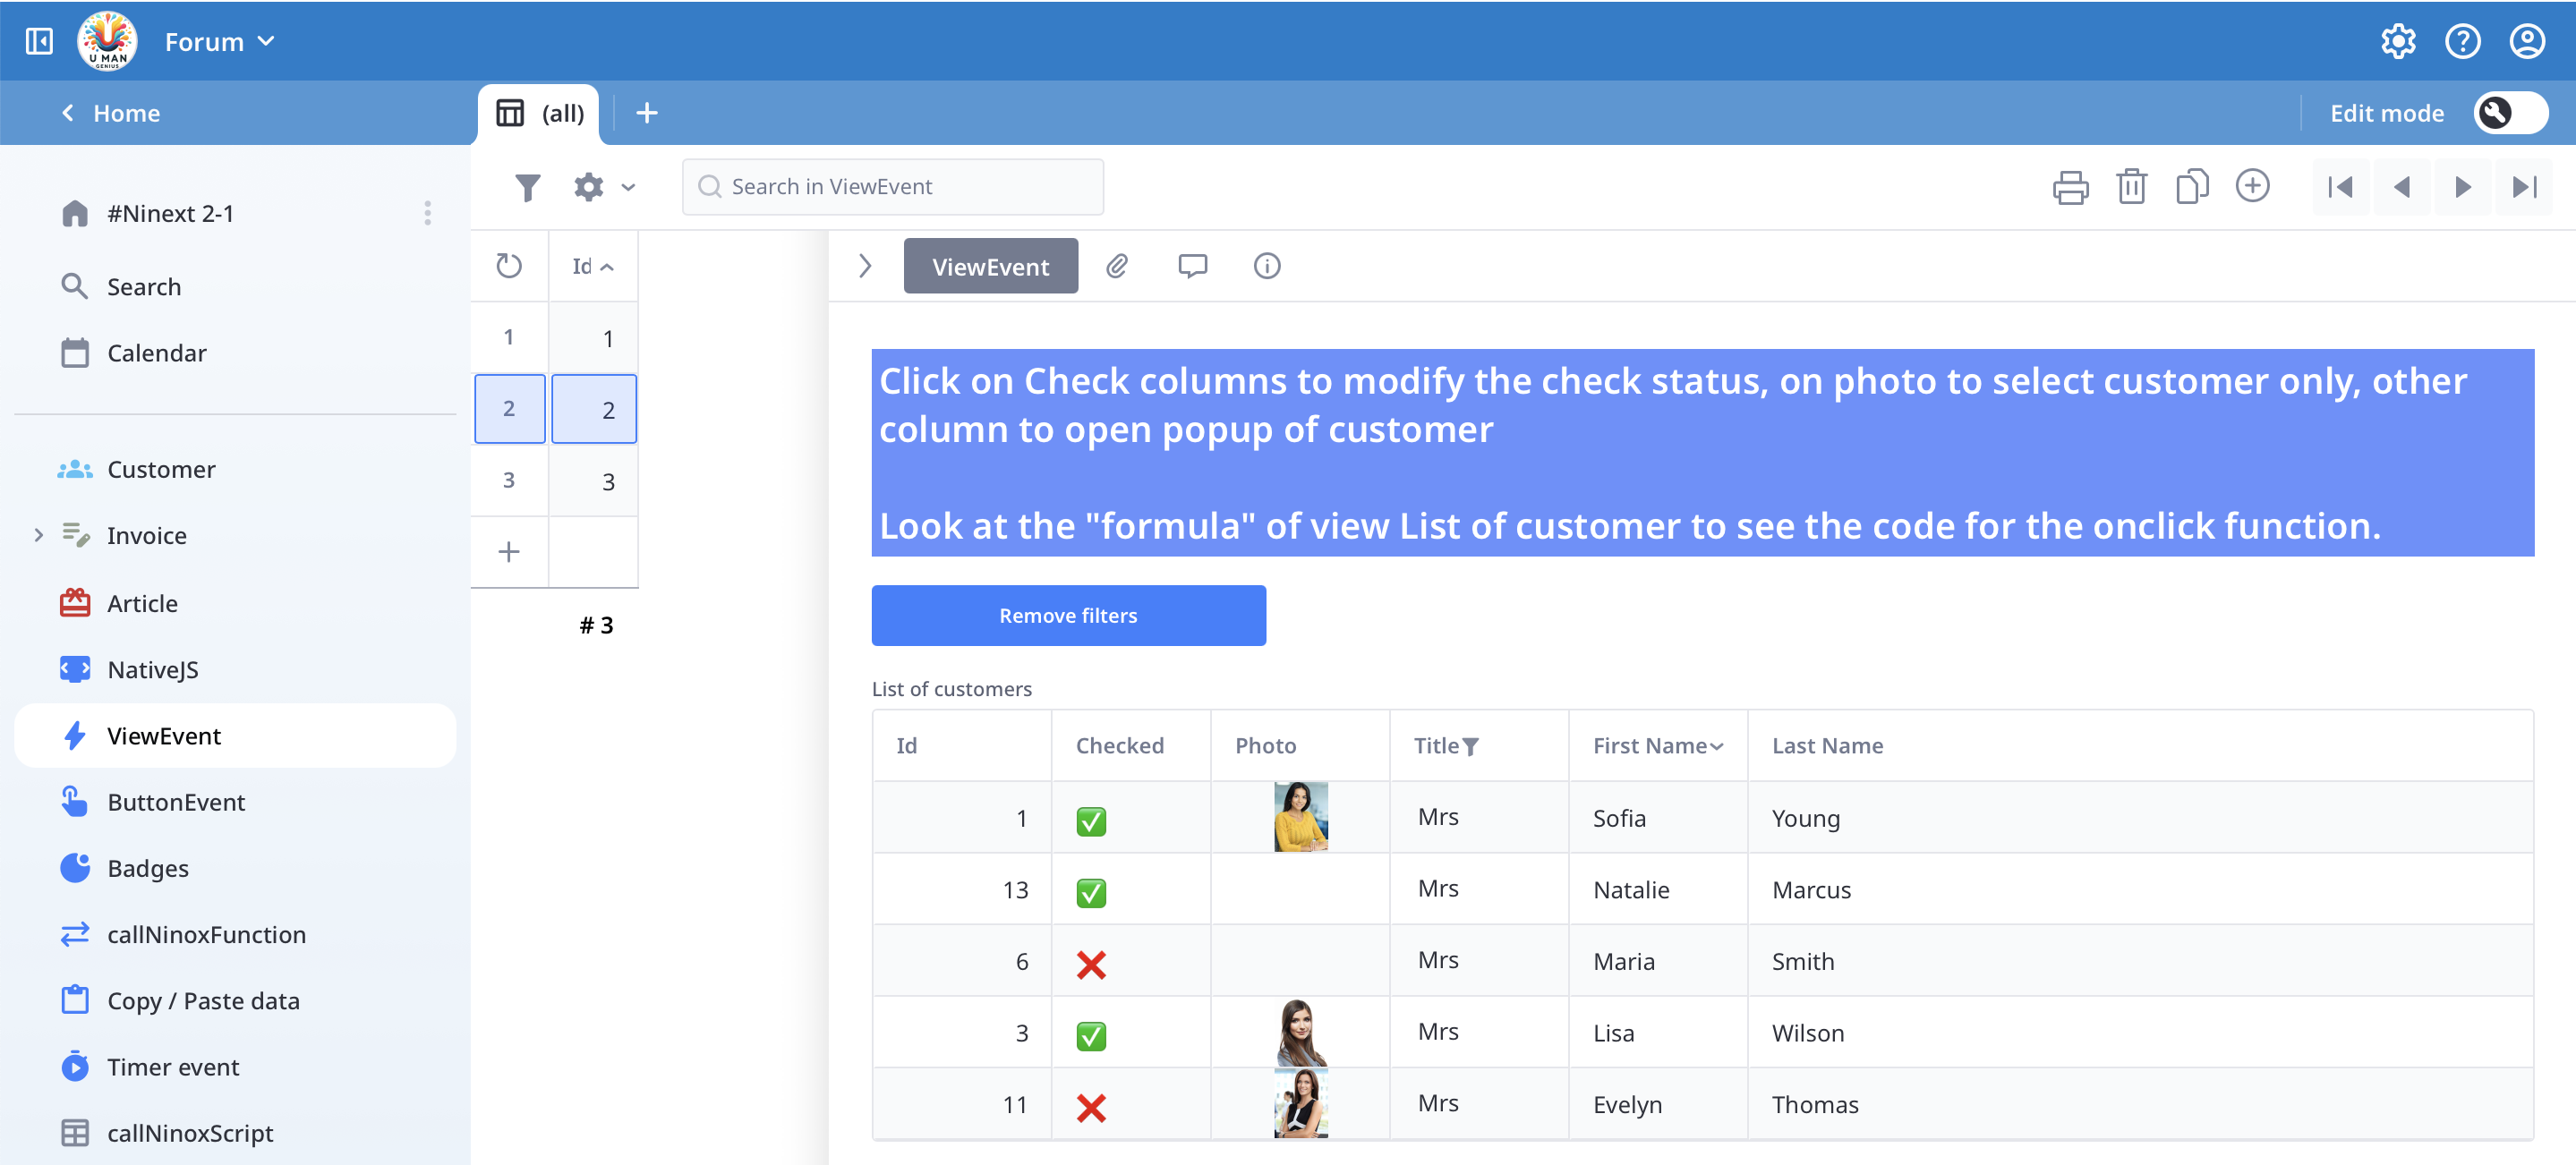2576x1165 pixels.
Task: Click the Search in ViewEvent field
Action: [x=892, y=187]
